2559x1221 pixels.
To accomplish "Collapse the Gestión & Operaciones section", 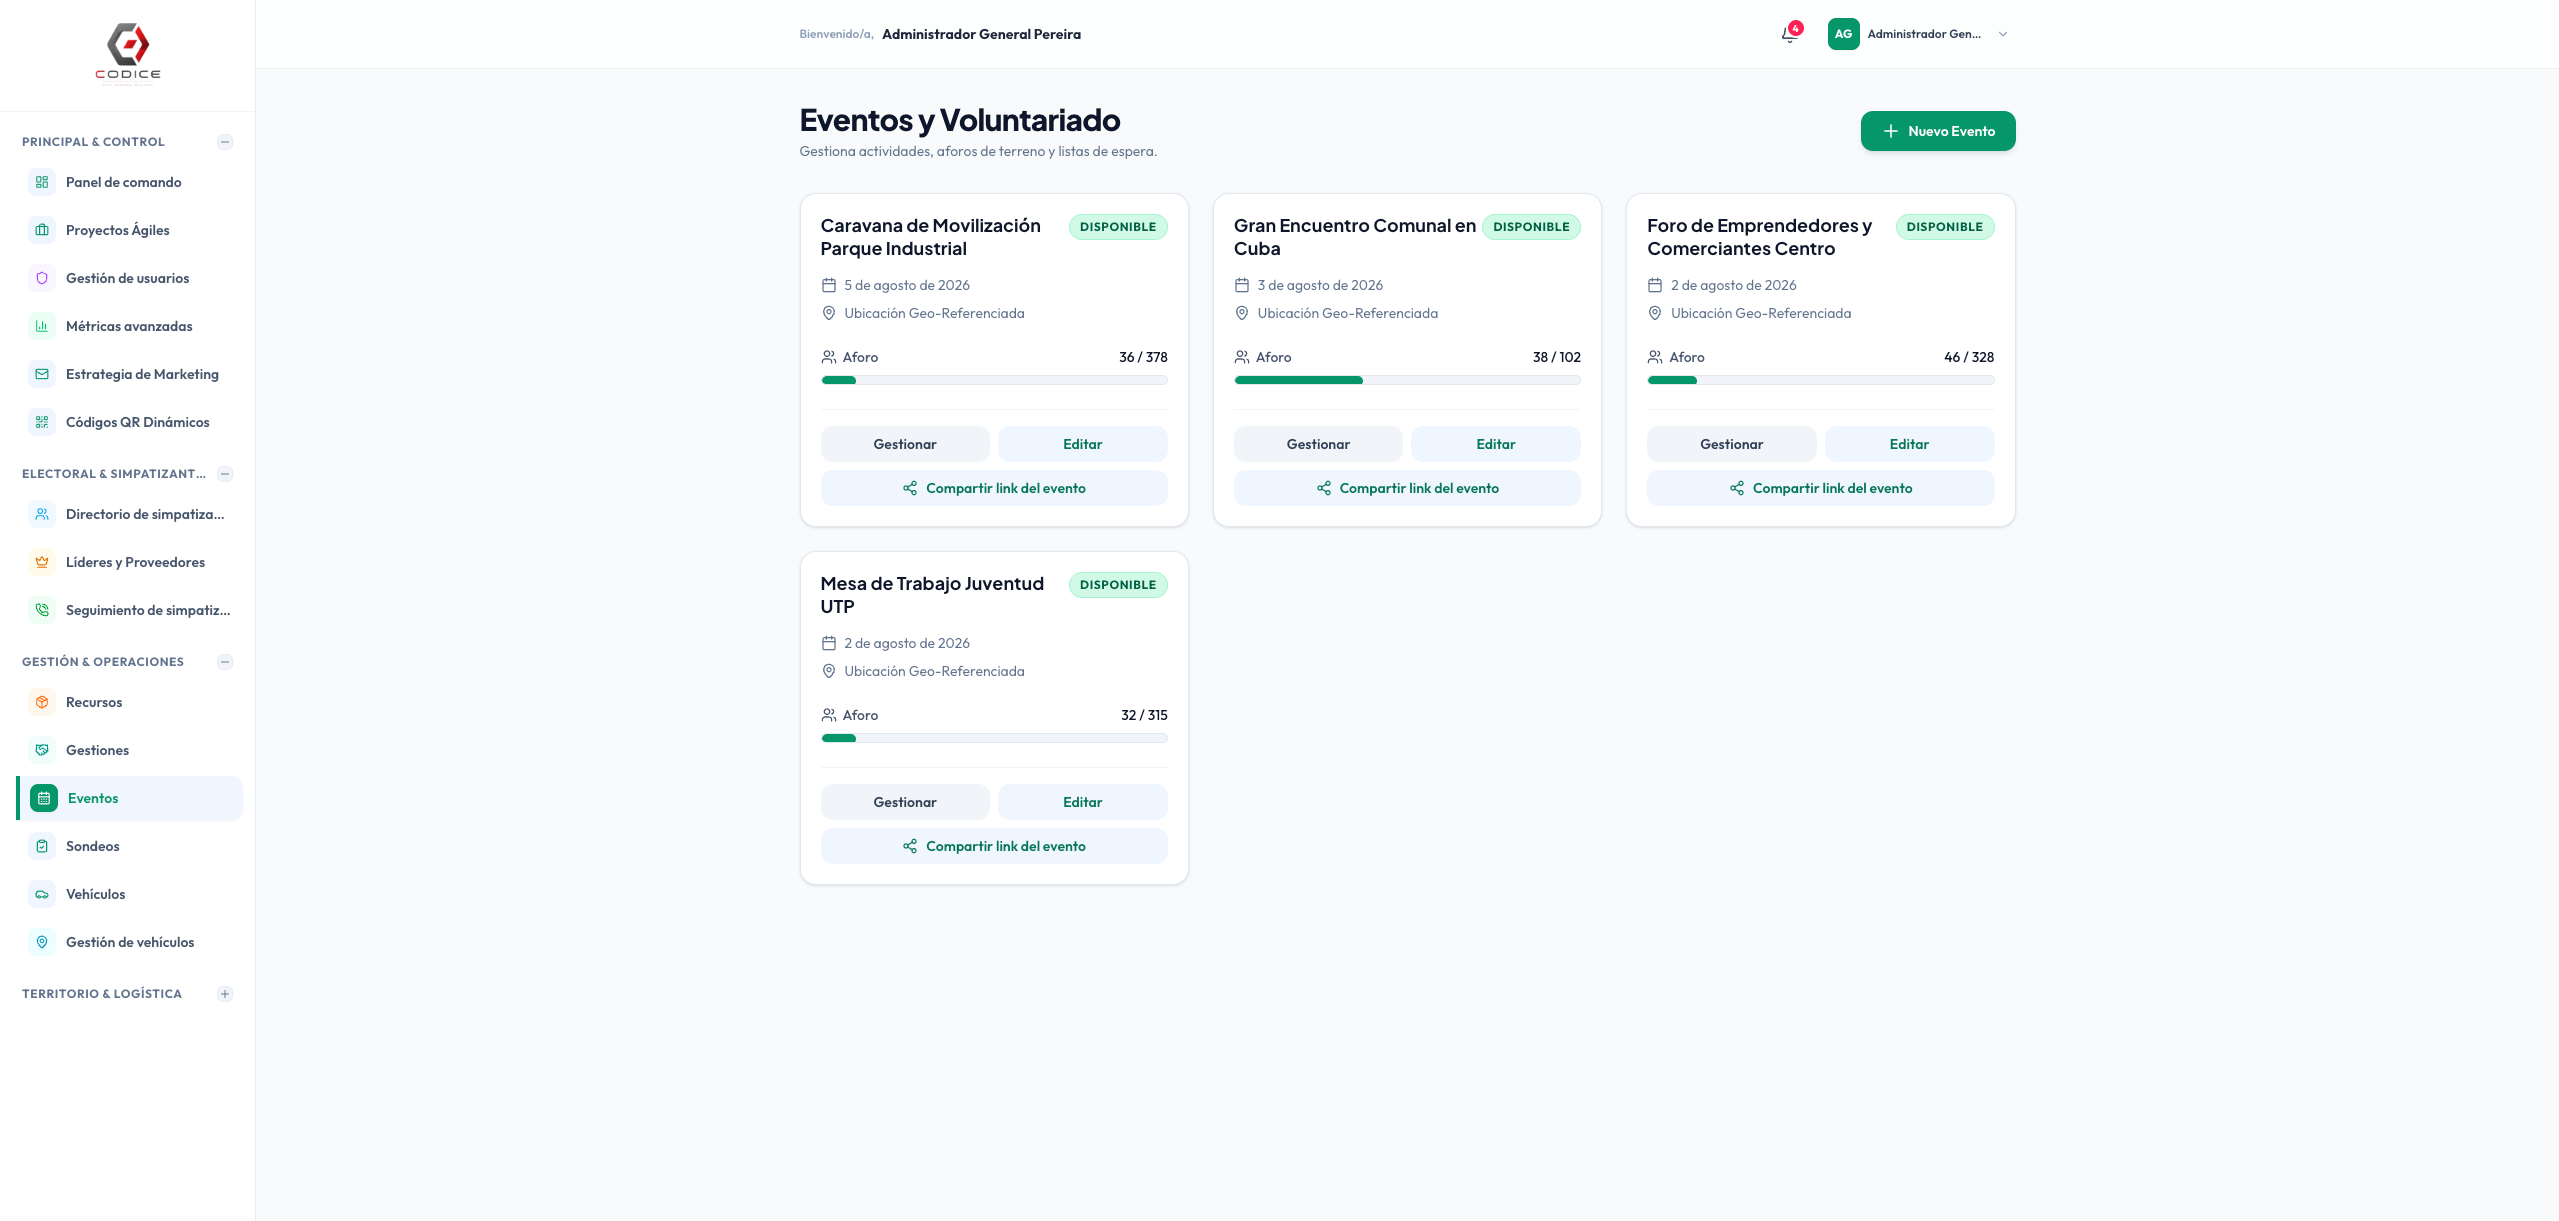I will point(225,662).
